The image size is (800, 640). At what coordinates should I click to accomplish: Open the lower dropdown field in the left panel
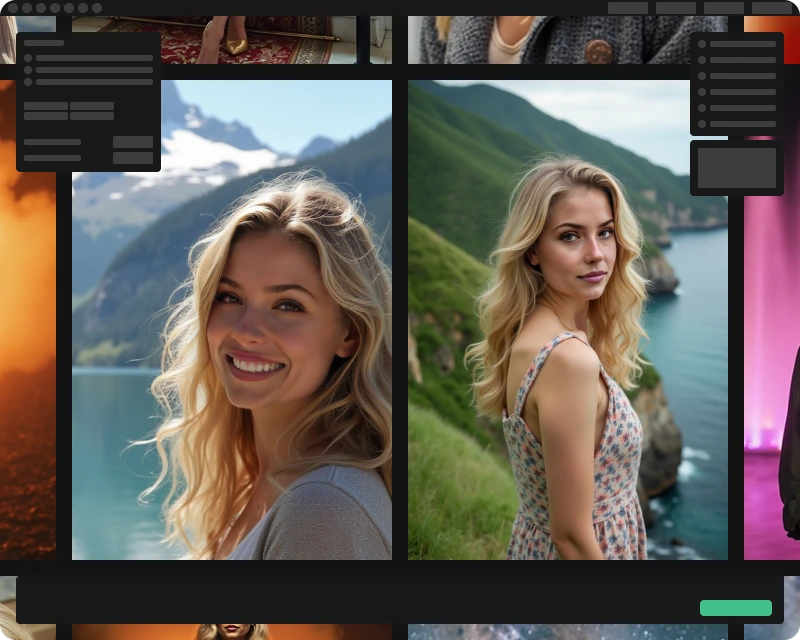pos(133,158)
